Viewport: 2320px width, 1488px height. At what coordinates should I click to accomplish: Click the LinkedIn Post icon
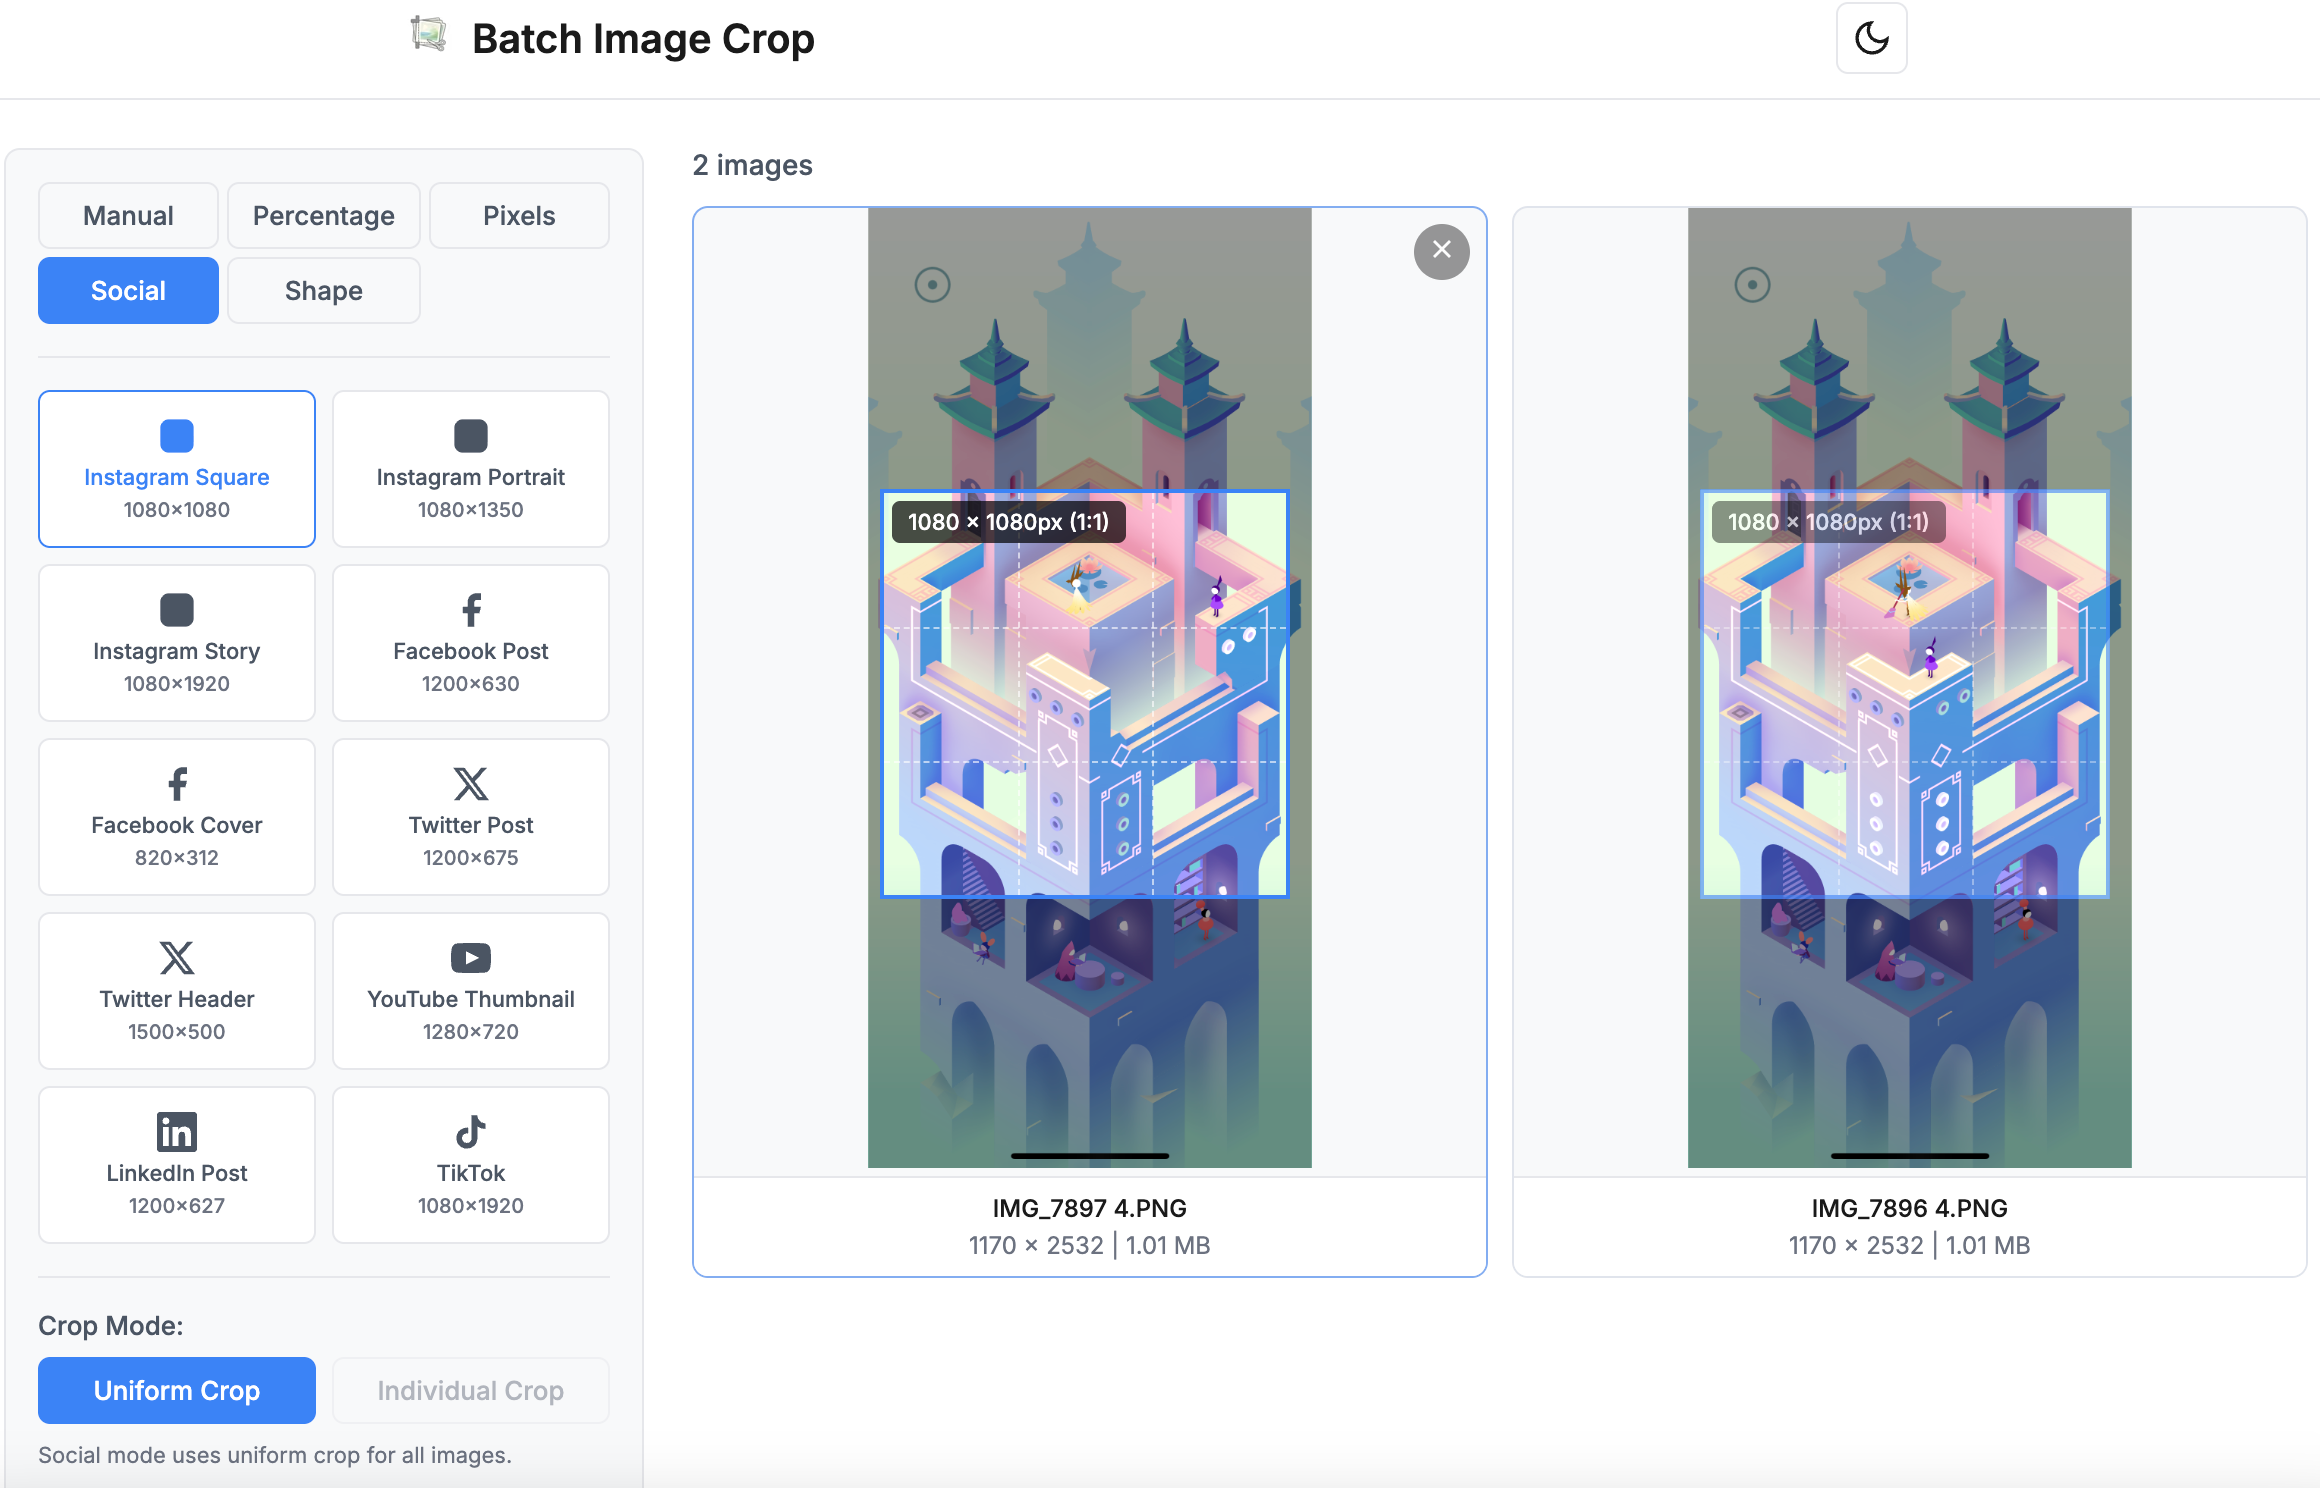176,1131
